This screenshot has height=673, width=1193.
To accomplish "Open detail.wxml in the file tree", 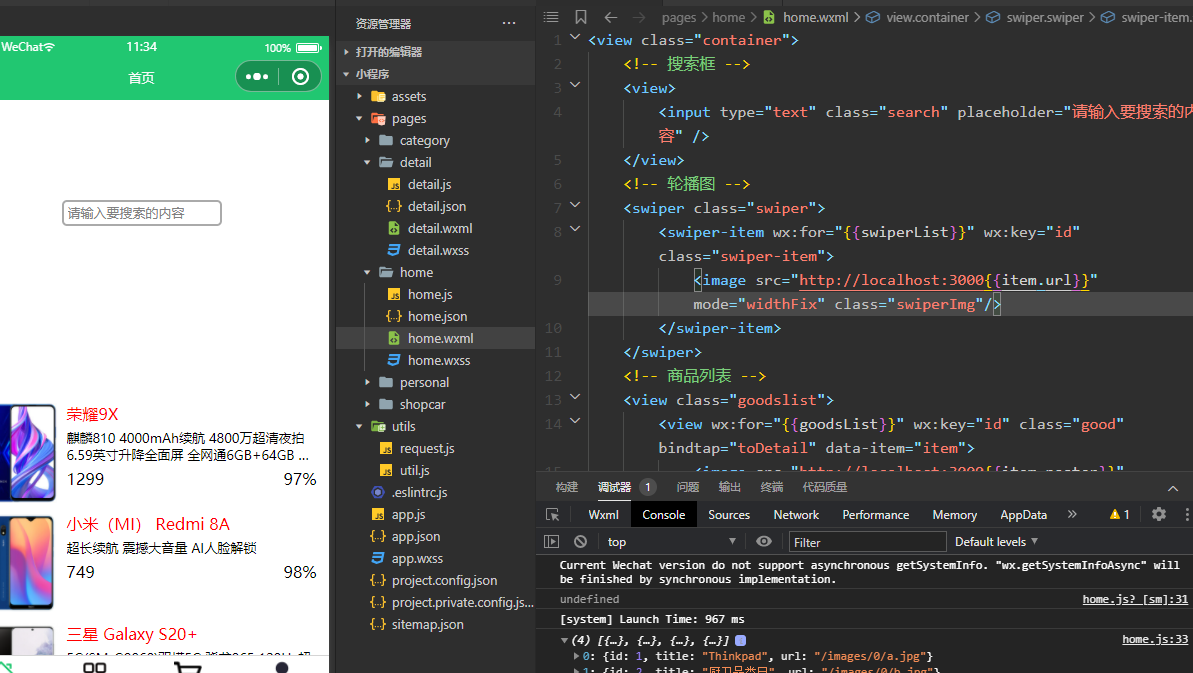I will (x=440, y=228).
